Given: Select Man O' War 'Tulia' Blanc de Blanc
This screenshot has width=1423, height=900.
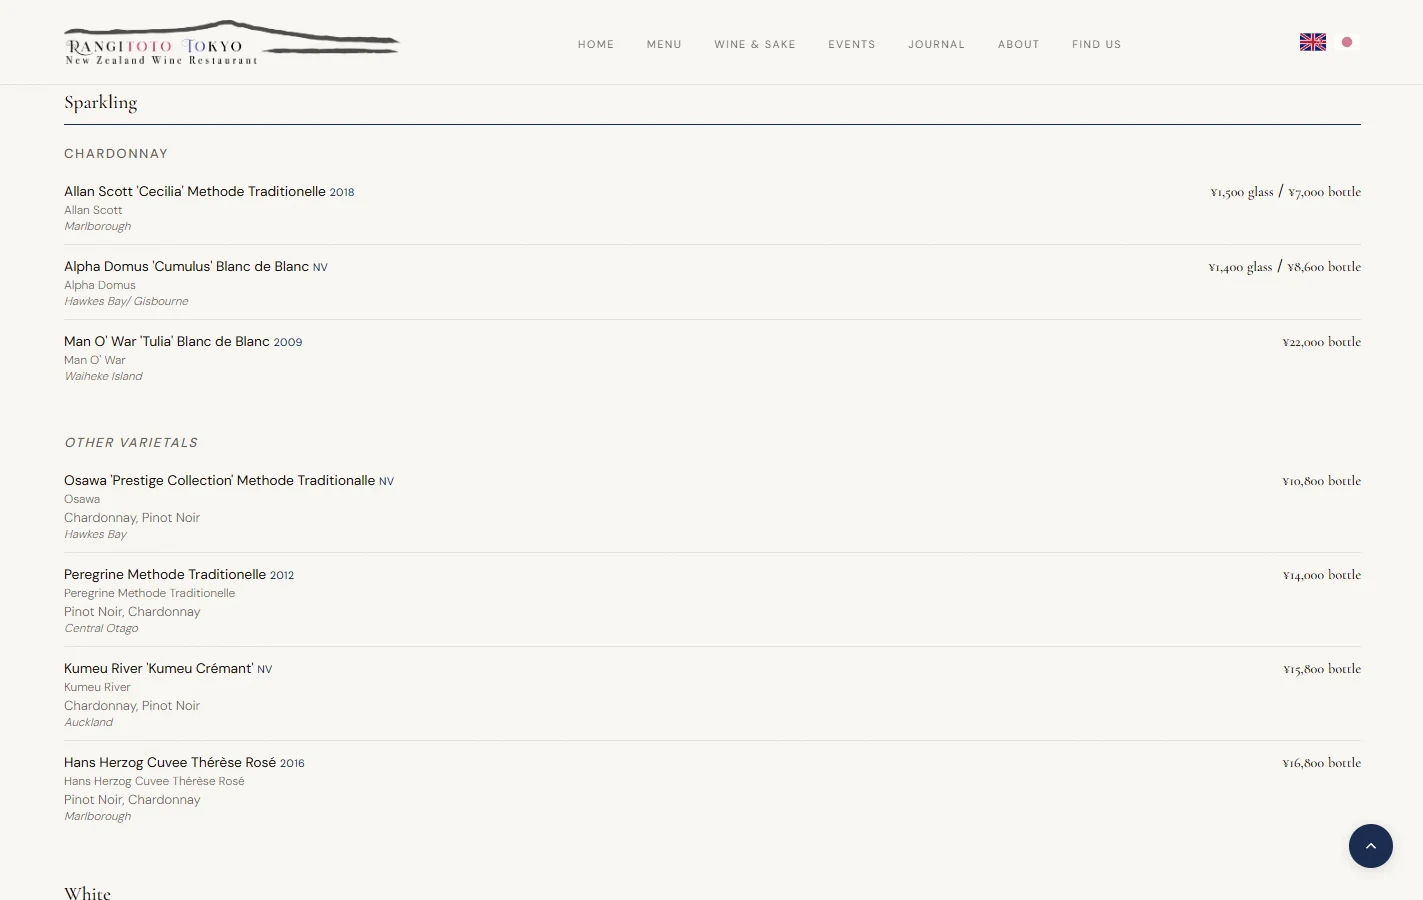Looking at the screenshot, I should (x=183, y=341).
